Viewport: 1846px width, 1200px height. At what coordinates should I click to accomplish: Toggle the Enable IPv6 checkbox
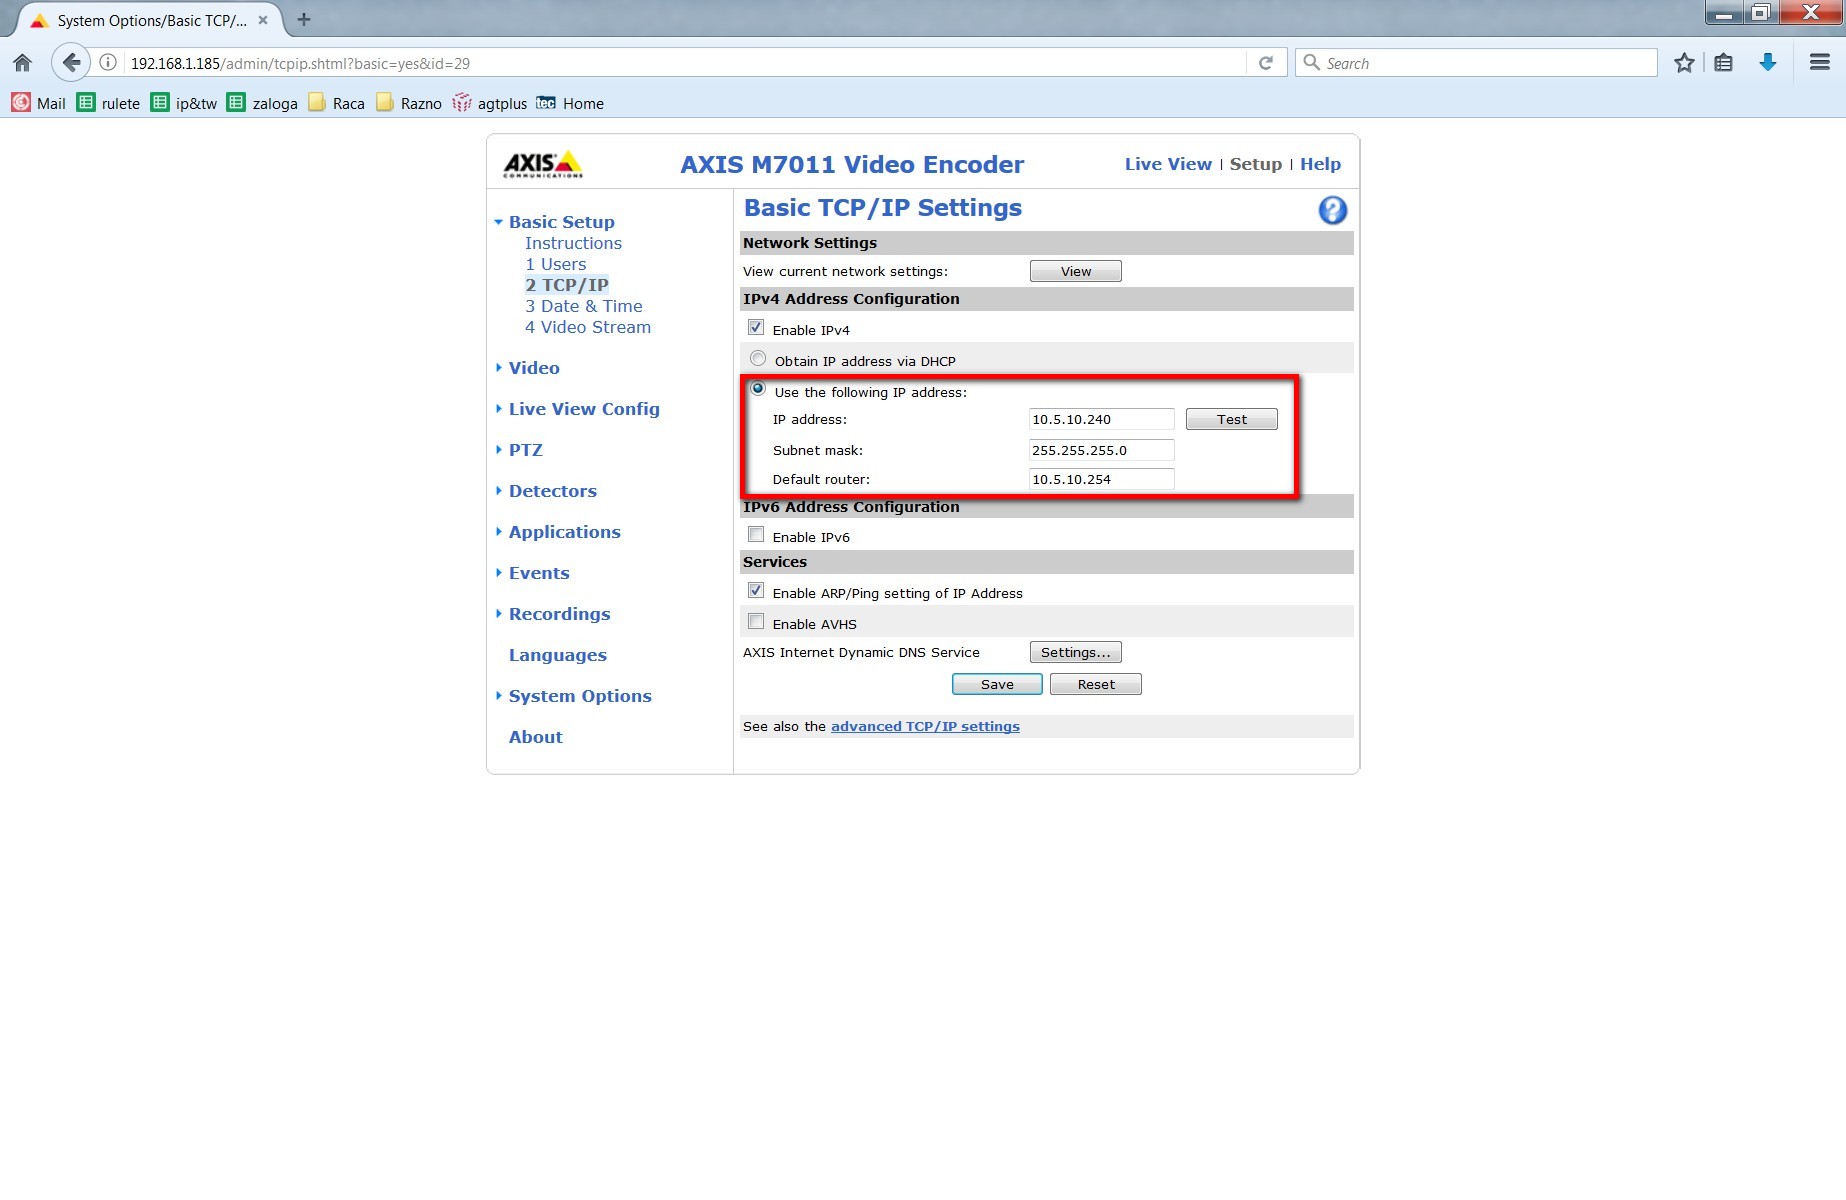click(756, 535)
